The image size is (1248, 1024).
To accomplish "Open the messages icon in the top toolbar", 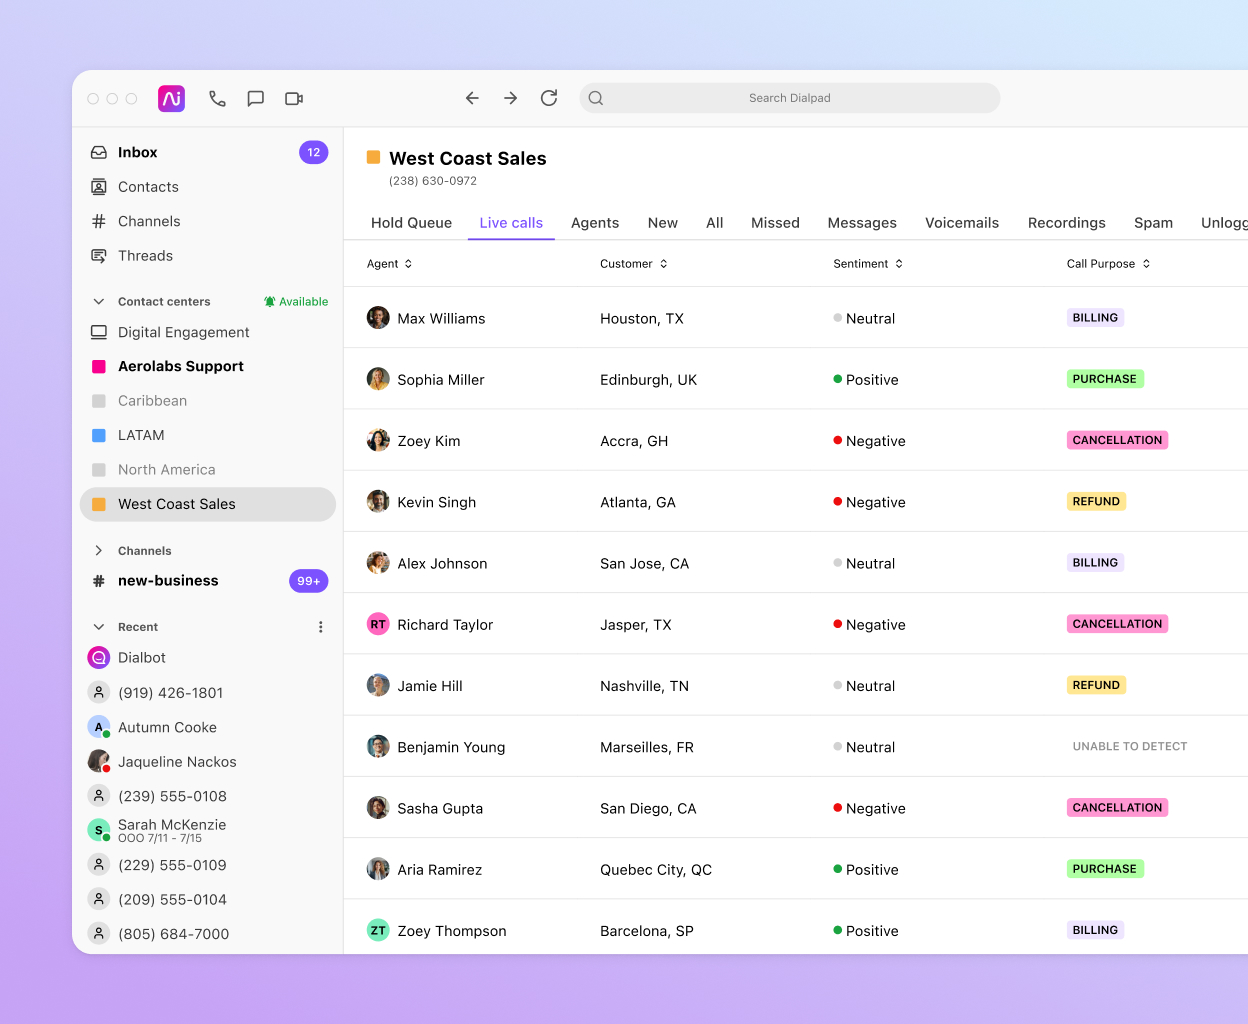I will pos(255,98).
